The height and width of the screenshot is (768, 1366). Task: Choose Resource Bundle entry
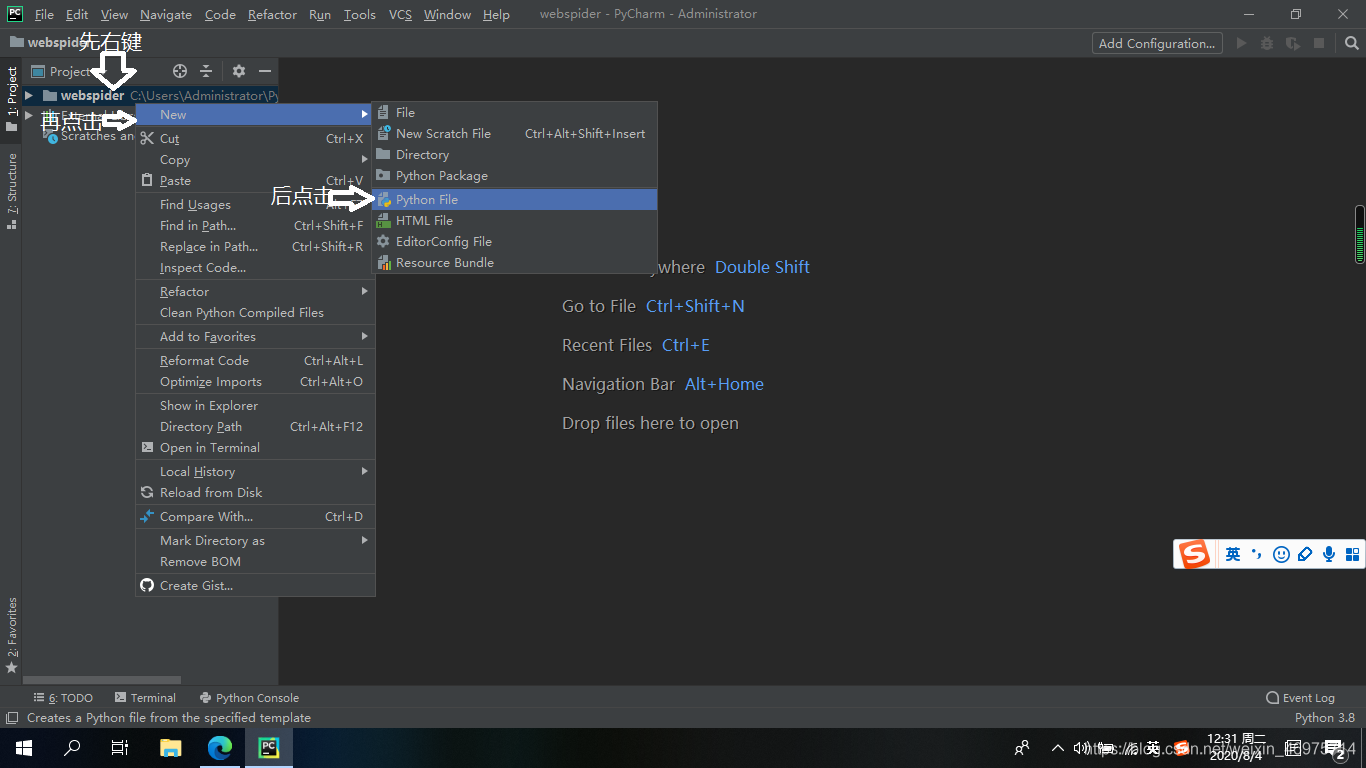515,262
